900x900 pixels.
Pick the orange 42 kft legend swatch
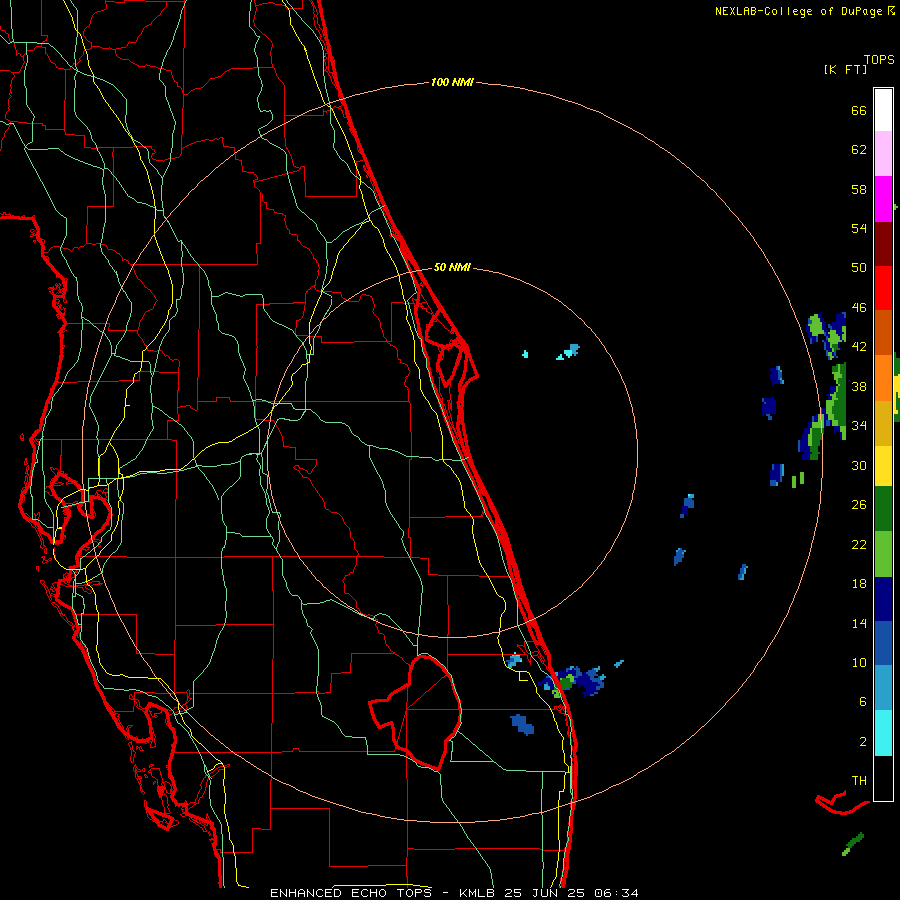tap(883, 377)
